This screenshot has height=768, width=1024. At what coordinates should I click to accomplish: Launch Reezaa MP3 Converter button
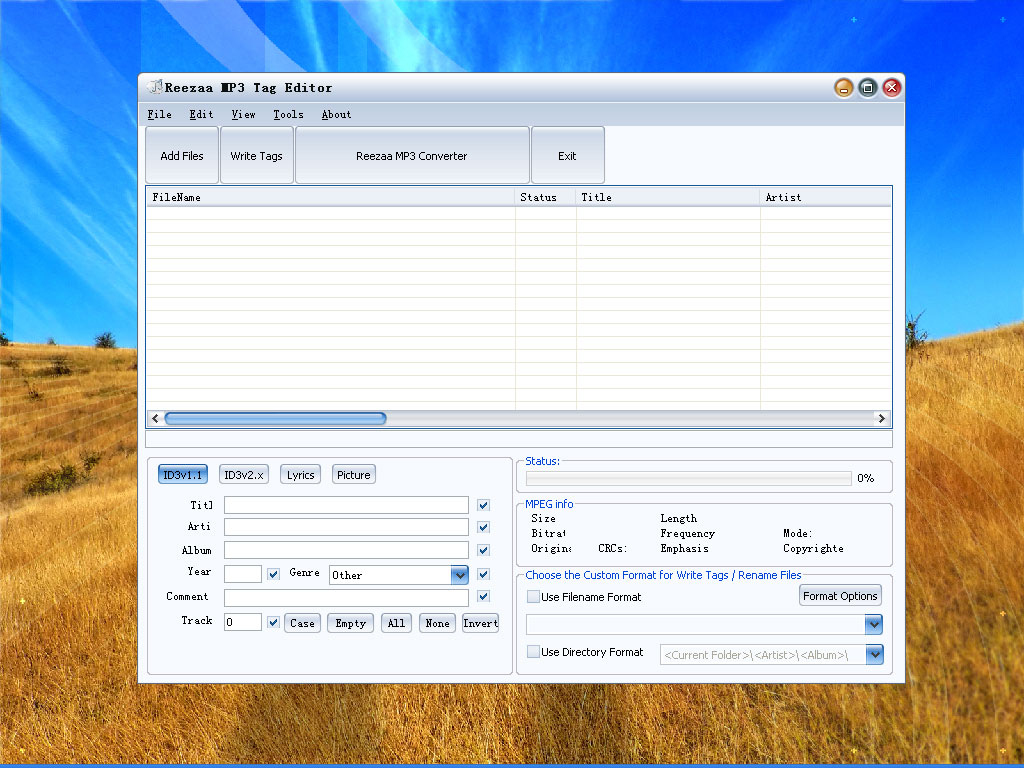[x=412, y=155]
